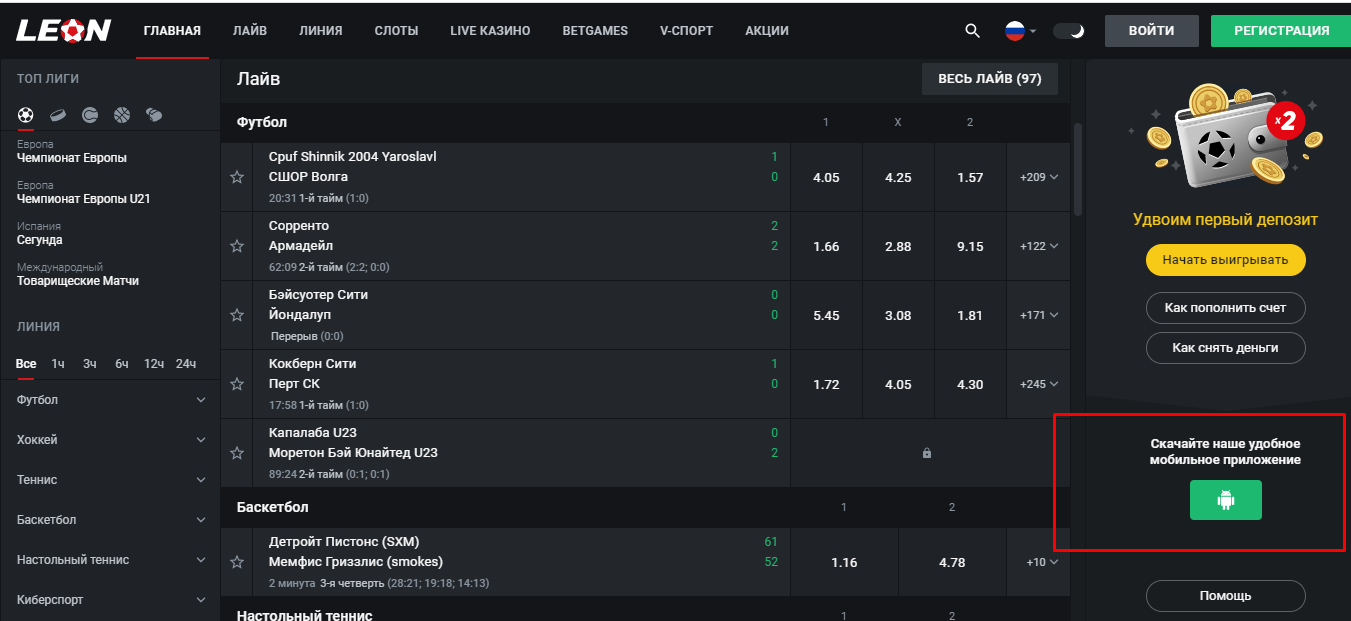
Task: Select the 24ч time filter tab
Action: coord(186,364)
